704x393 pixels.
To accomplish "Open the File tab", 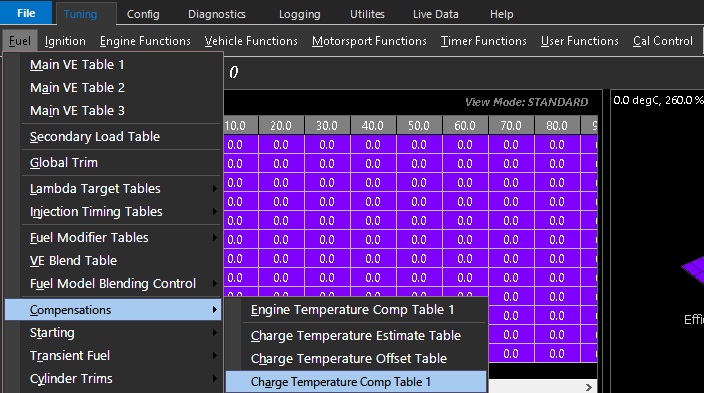I will tap(26, 13).
